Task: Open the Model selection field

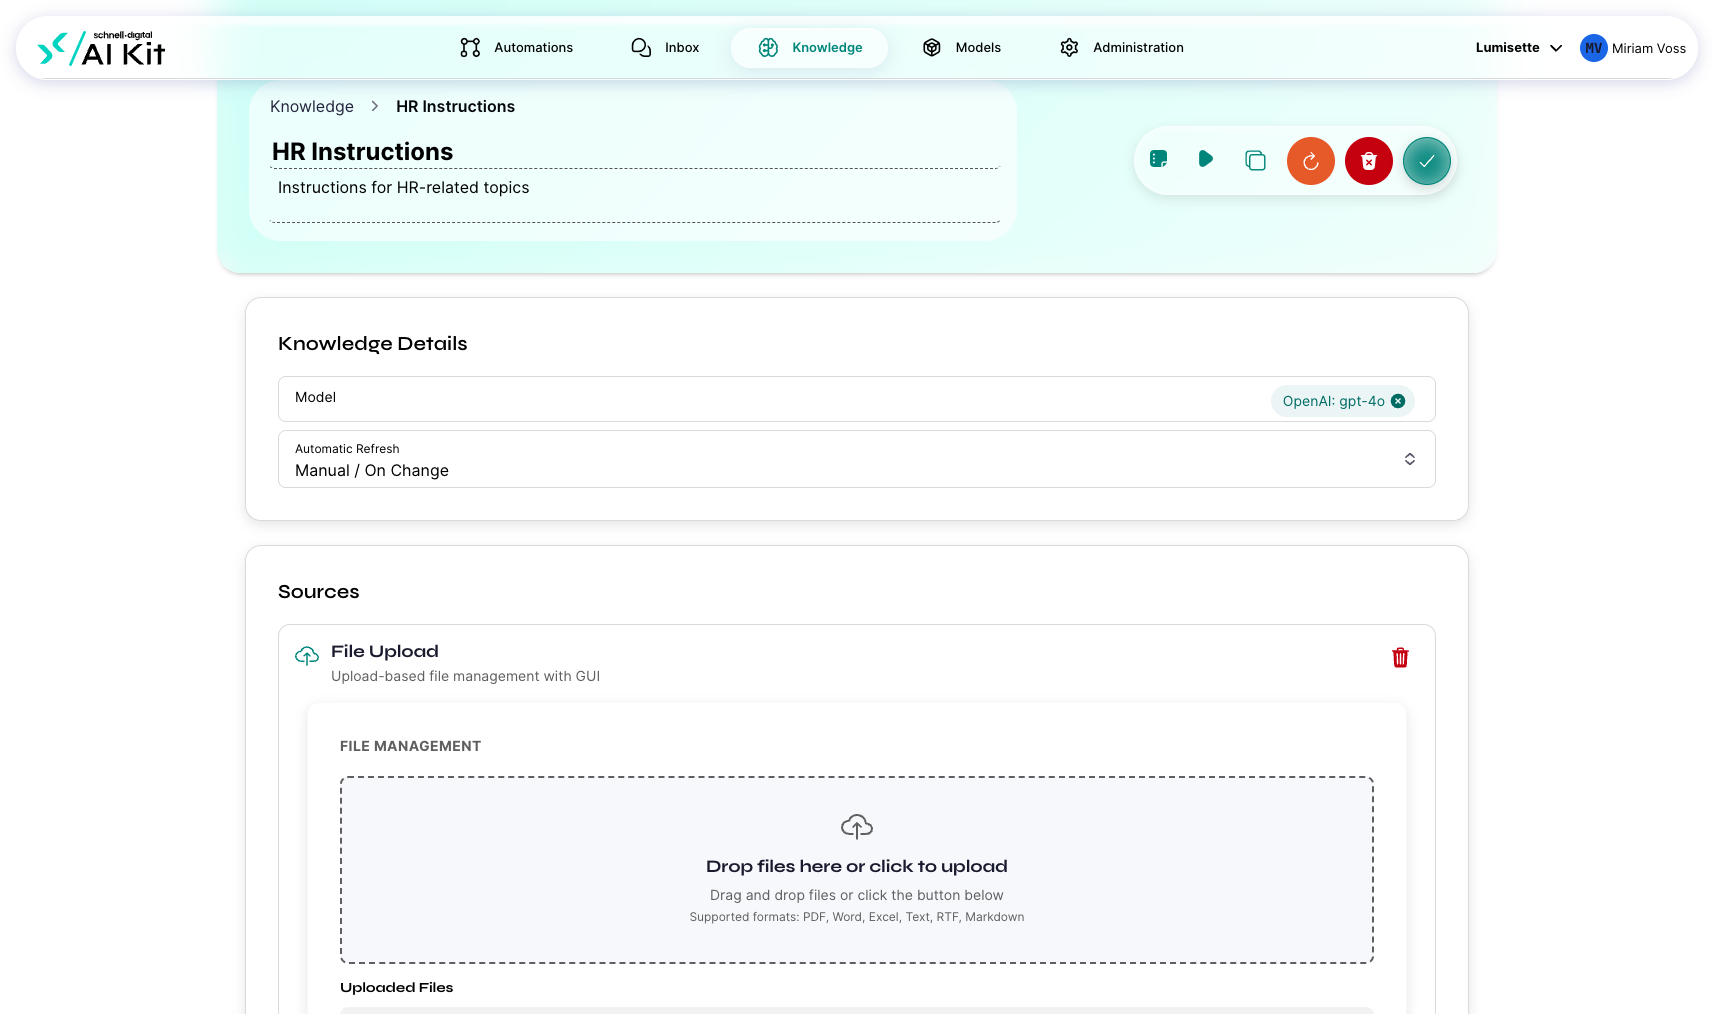Action: [x=857, y=399]
